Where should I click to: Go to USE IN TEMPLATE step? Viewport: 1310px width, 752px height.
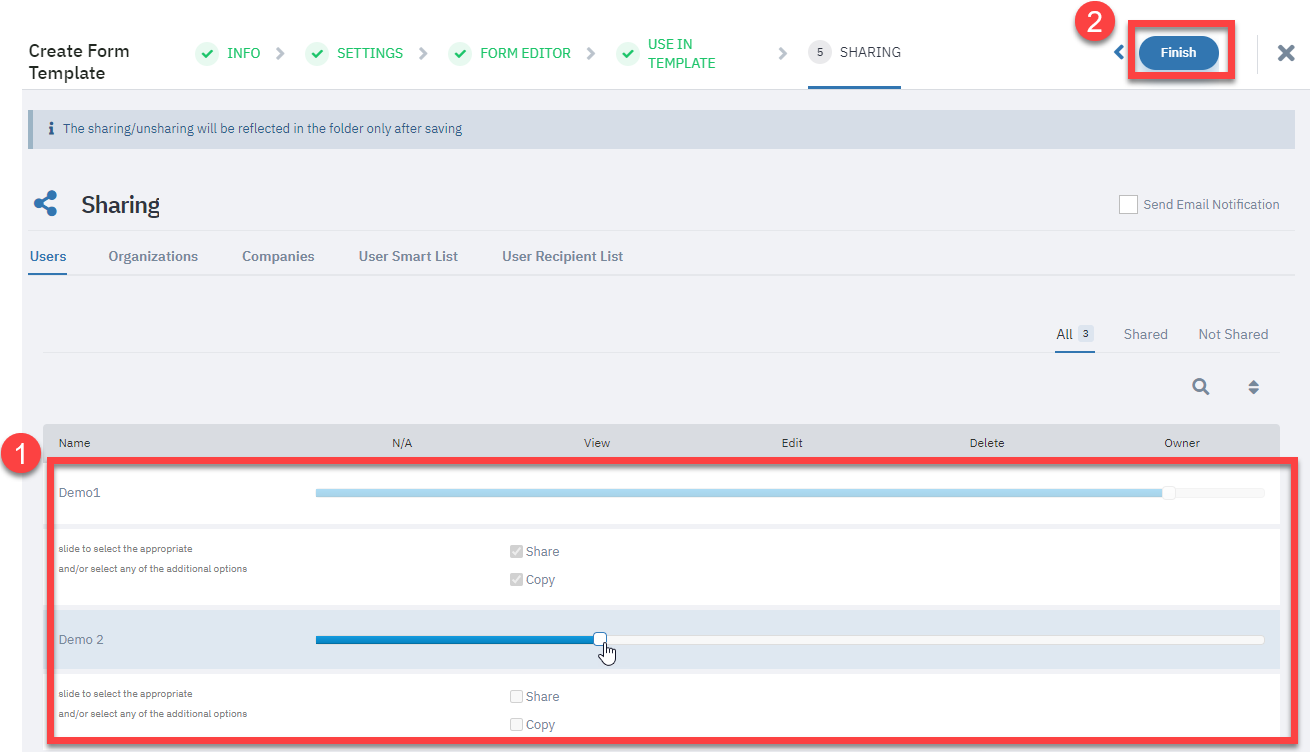(x=680, y=53)
